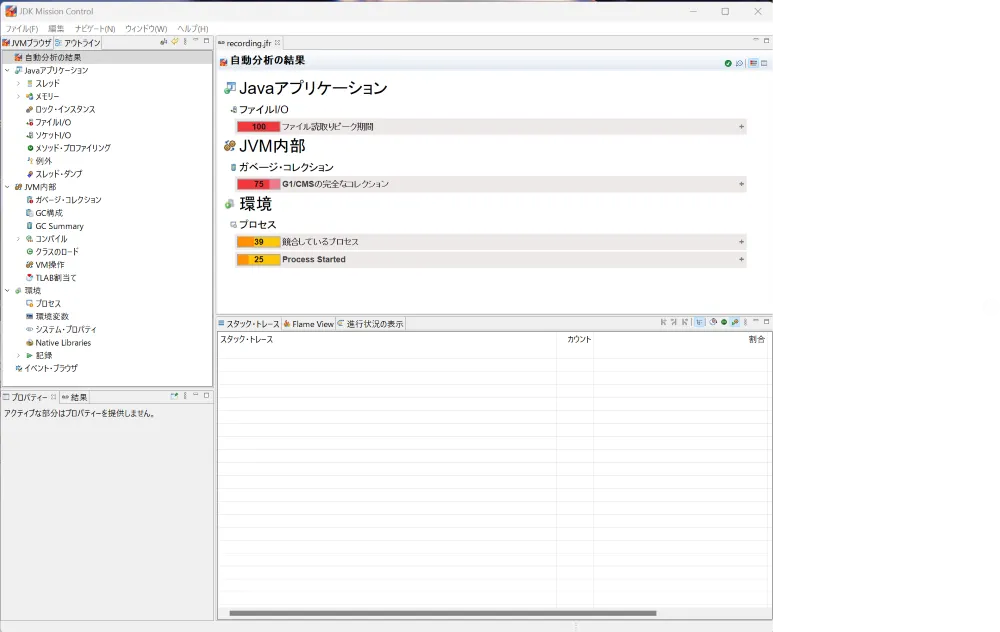Open クラスのロード page icon
The width and height of the screenshot is (1000, 632).
(29, 252)
